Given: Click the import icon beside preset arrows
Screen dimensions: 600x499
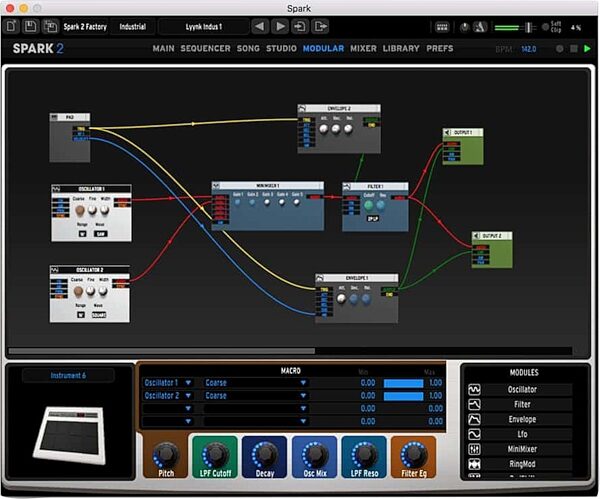Looking at the screenshot, I should [300, 26].
